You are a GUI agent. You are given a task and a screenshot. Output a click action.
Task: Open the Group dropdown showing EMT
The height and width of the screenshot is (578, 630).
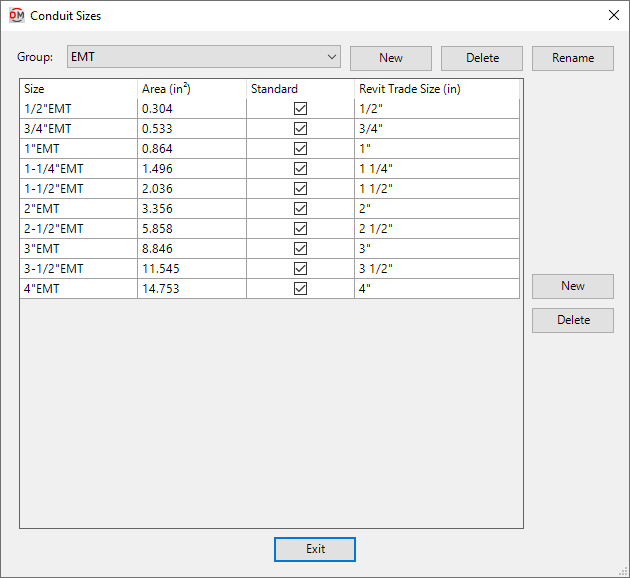pyautogui.click(x=204, y=57)
